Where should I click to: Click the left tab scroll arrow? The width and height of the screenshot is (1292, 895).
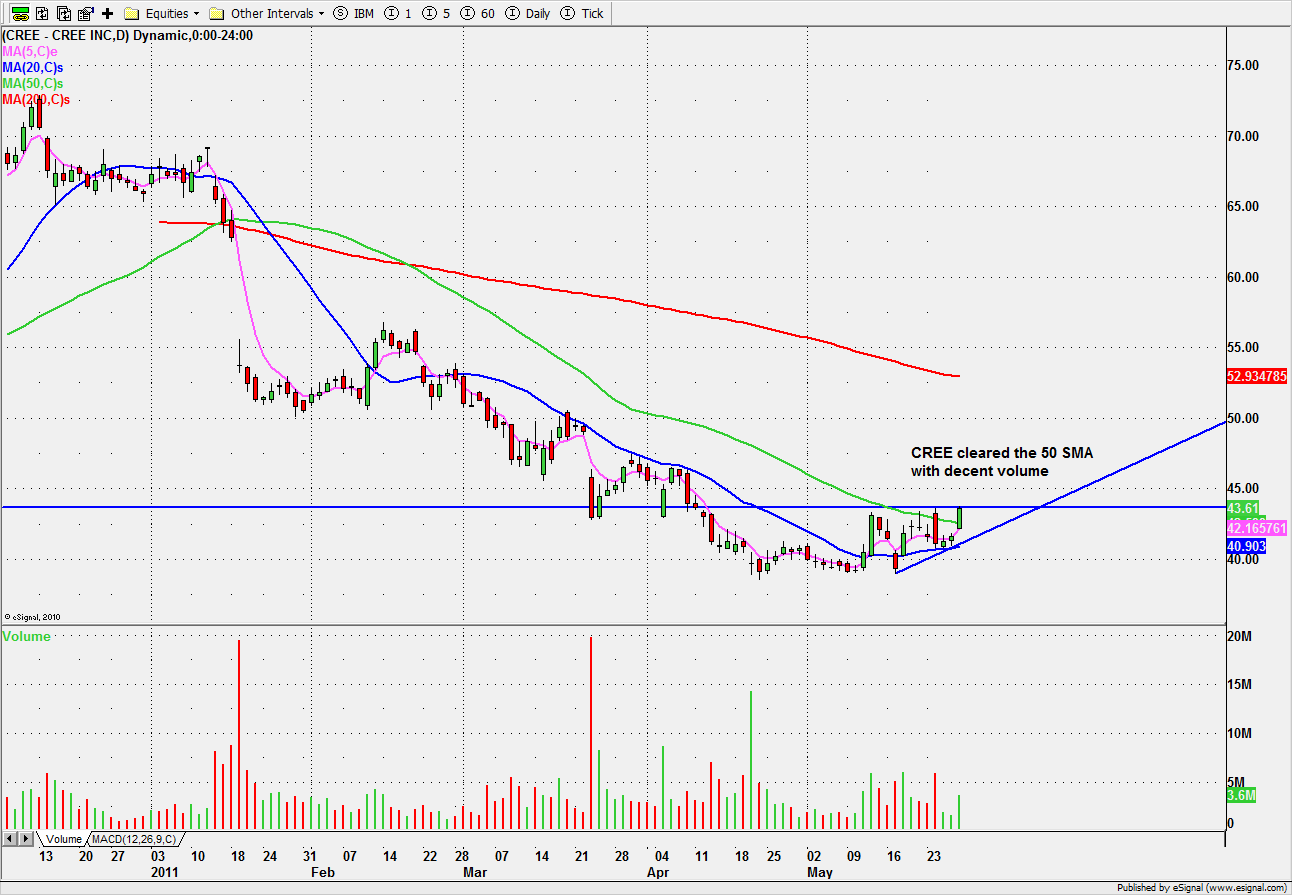click(12, 838)
